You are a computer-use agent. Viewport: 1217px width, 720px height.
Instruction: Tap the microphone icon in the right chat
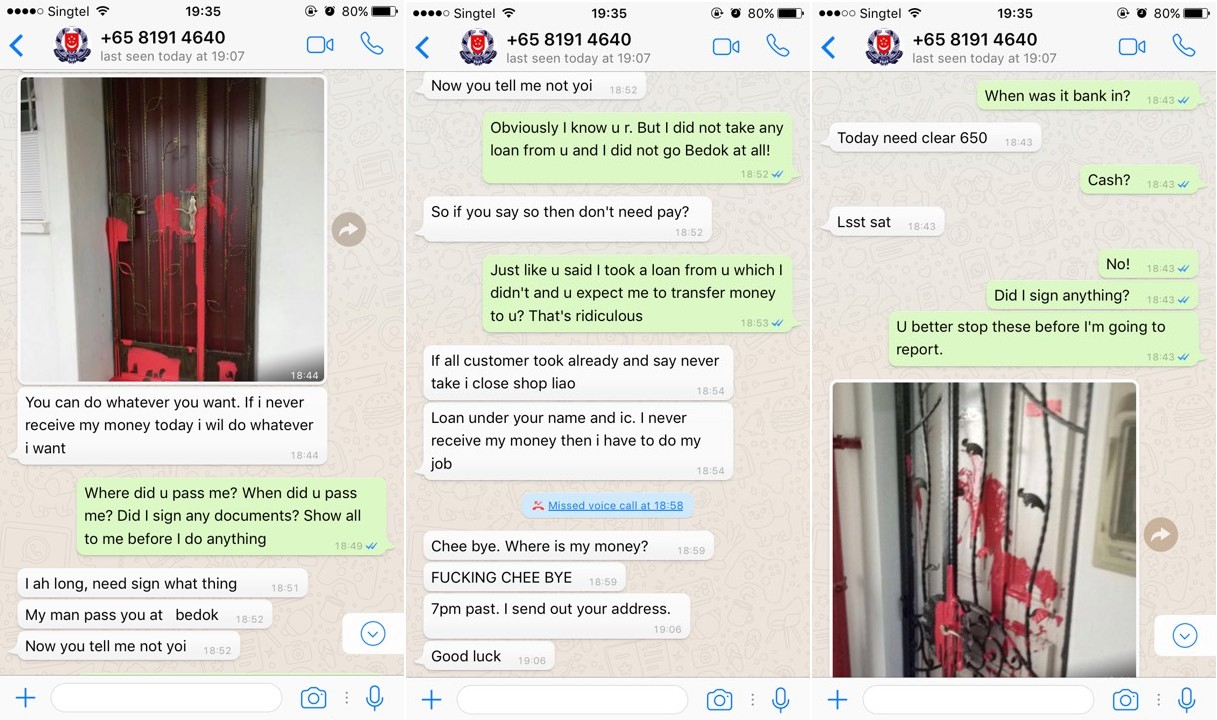click(1187, 699)
